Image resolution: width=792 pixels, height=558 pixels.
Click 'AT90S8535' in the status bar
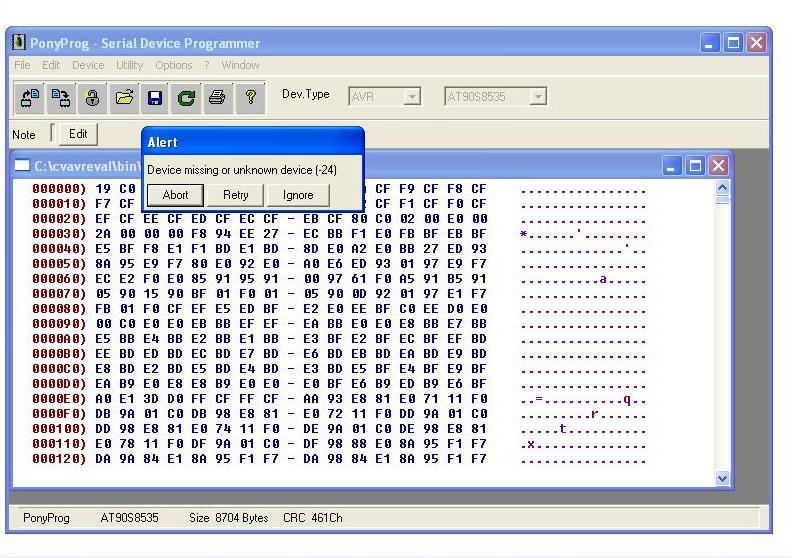point(129,518)
